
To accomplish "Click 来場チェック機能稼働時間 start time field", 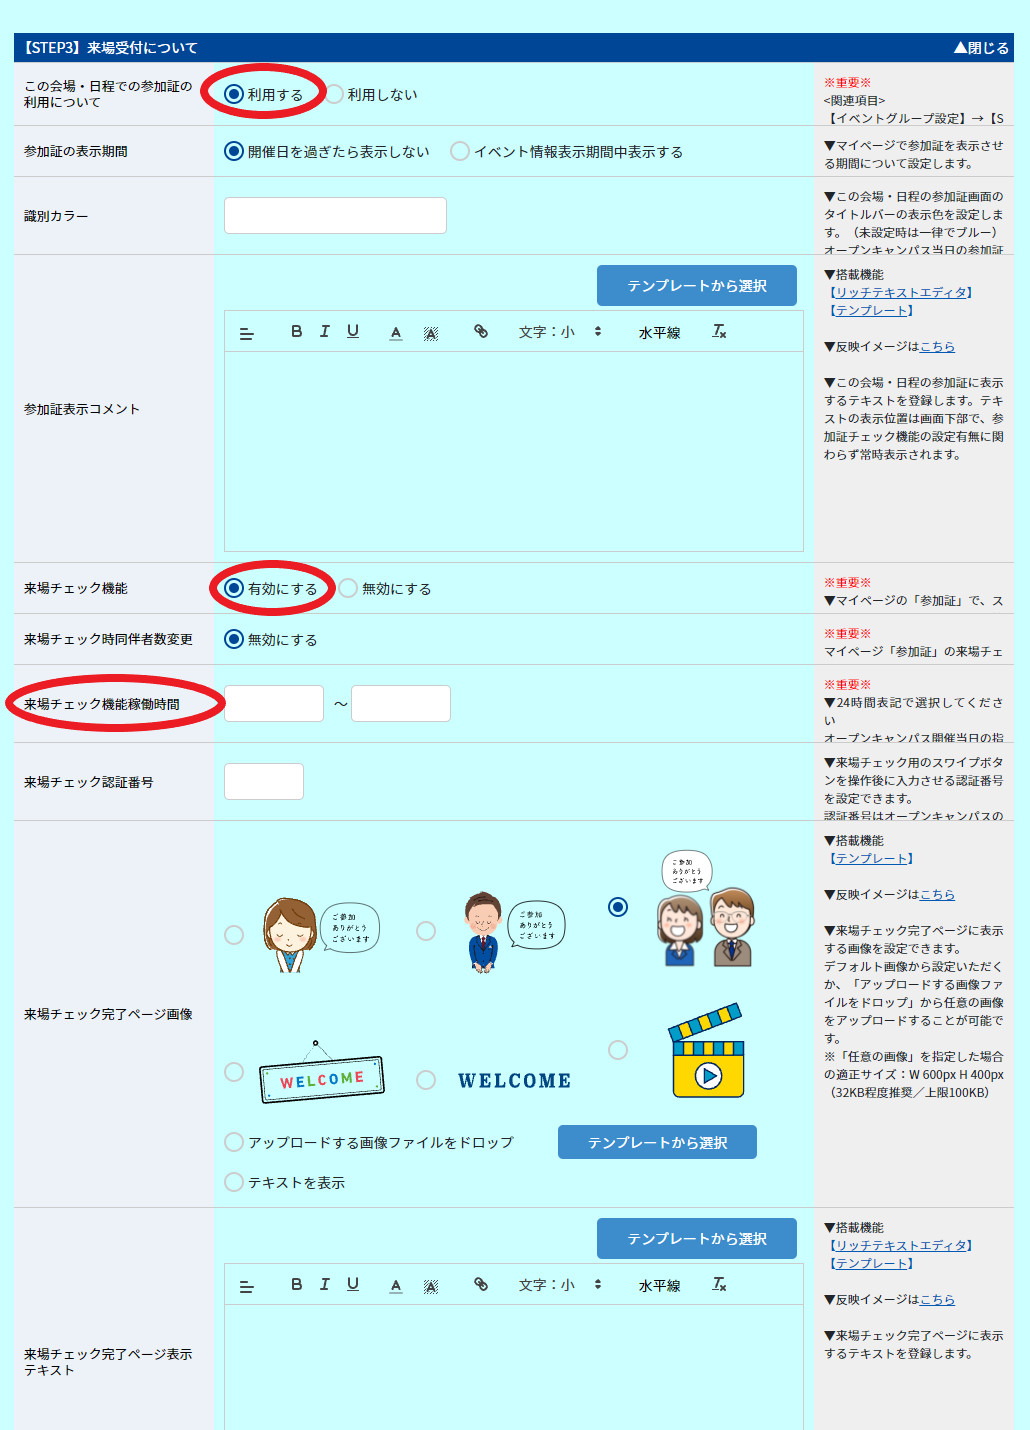I will pos(274,703).
